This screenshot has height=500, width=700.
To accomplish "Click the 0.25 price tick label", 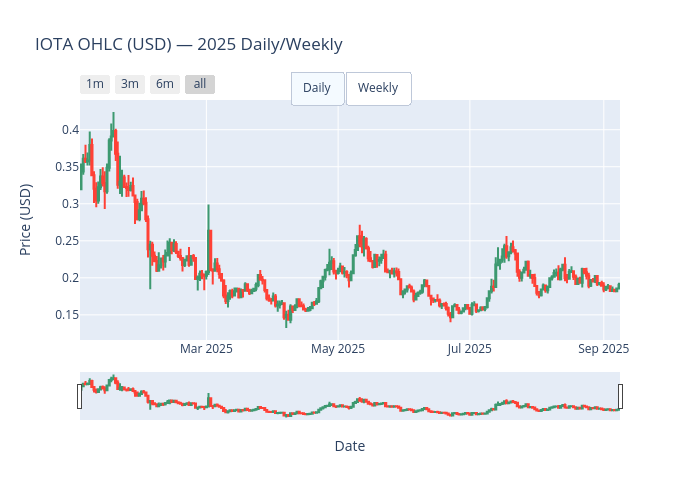I will (67, 241).
